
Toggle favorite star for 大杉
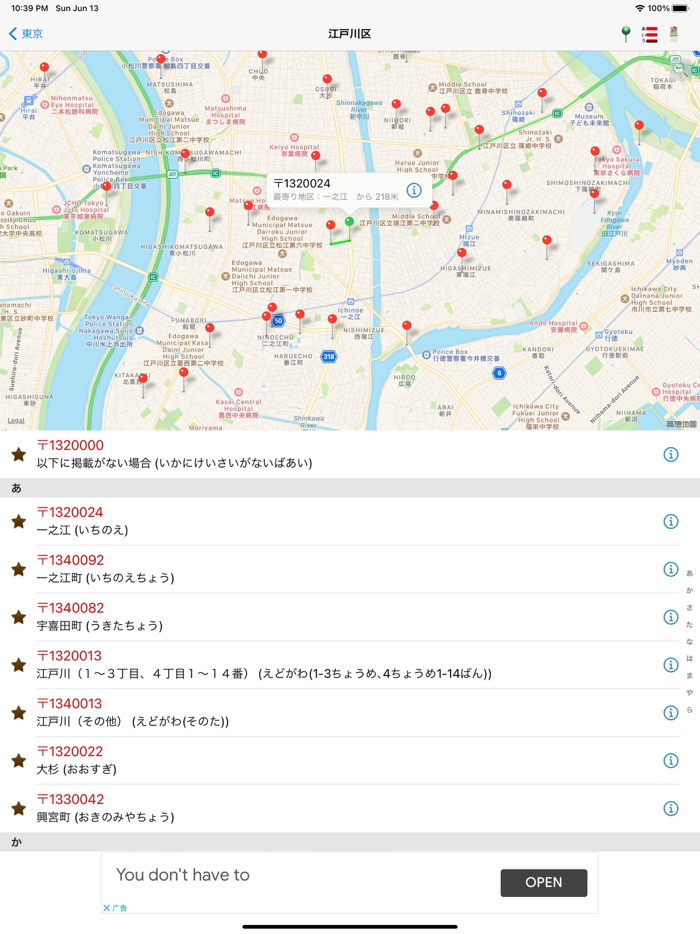click(19, 761)
